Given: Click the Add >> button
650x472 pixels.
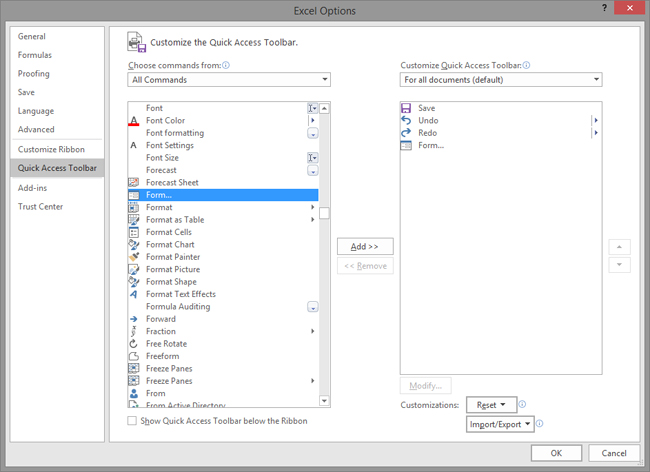Looking at the screenshot, I should coord(365,246).
